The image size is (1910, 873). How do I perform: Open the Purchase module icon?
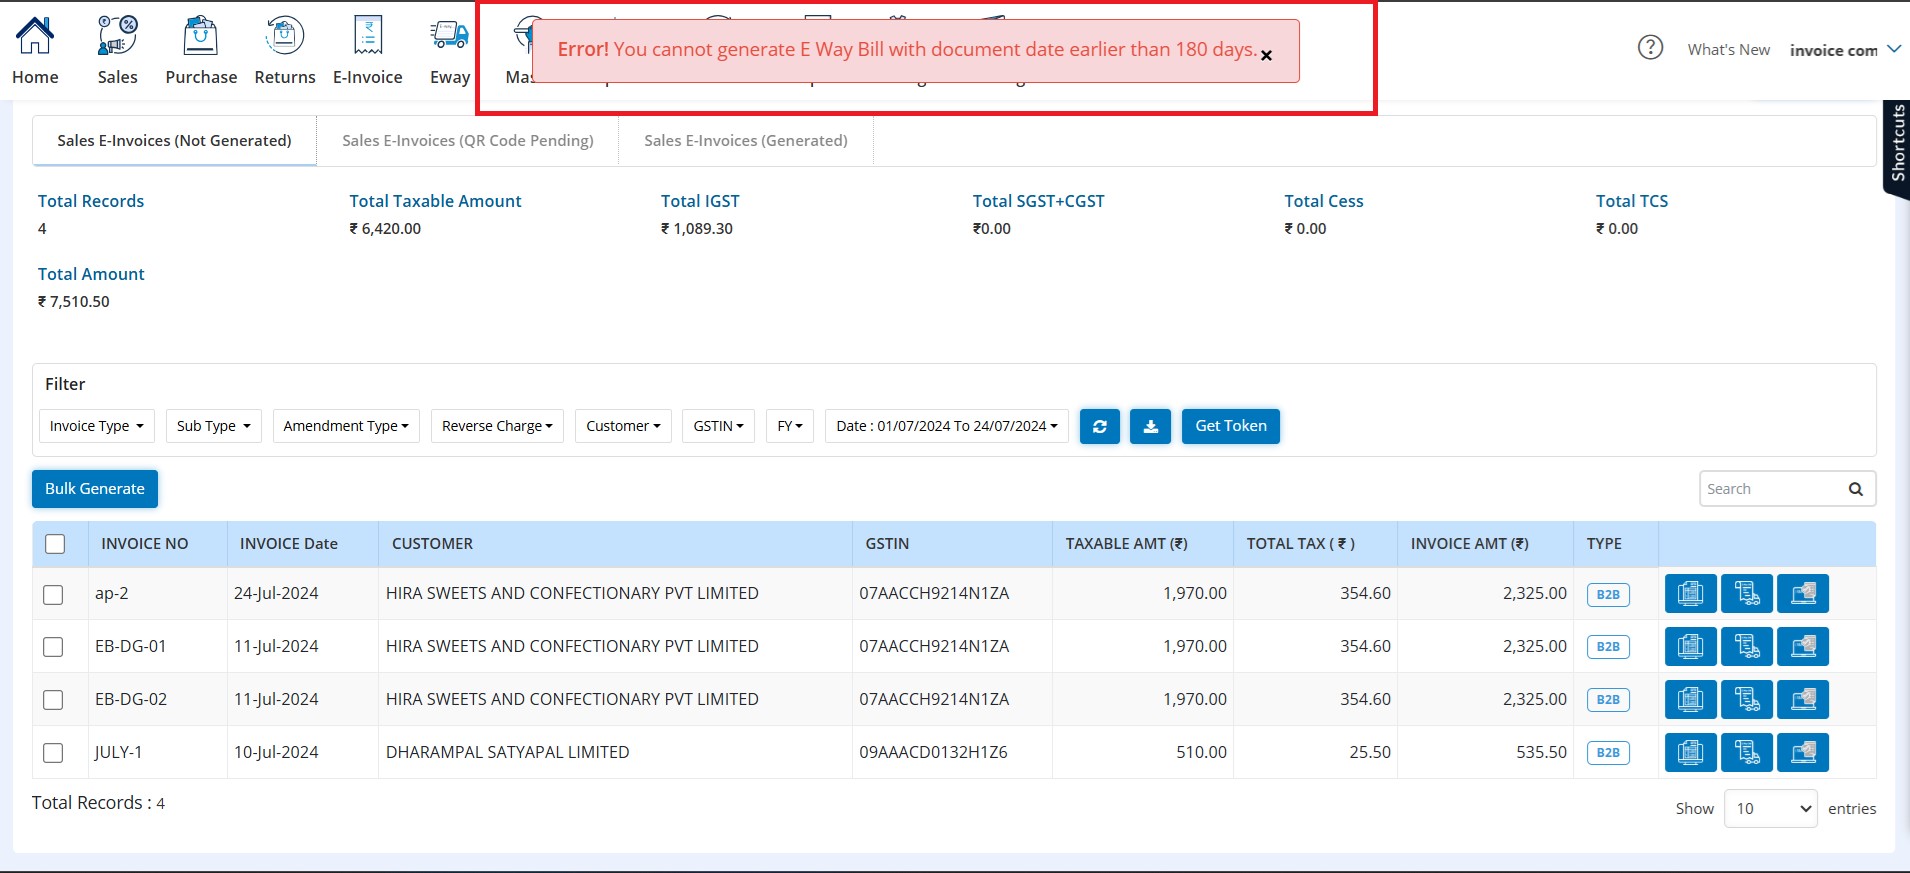click(200, 36)
